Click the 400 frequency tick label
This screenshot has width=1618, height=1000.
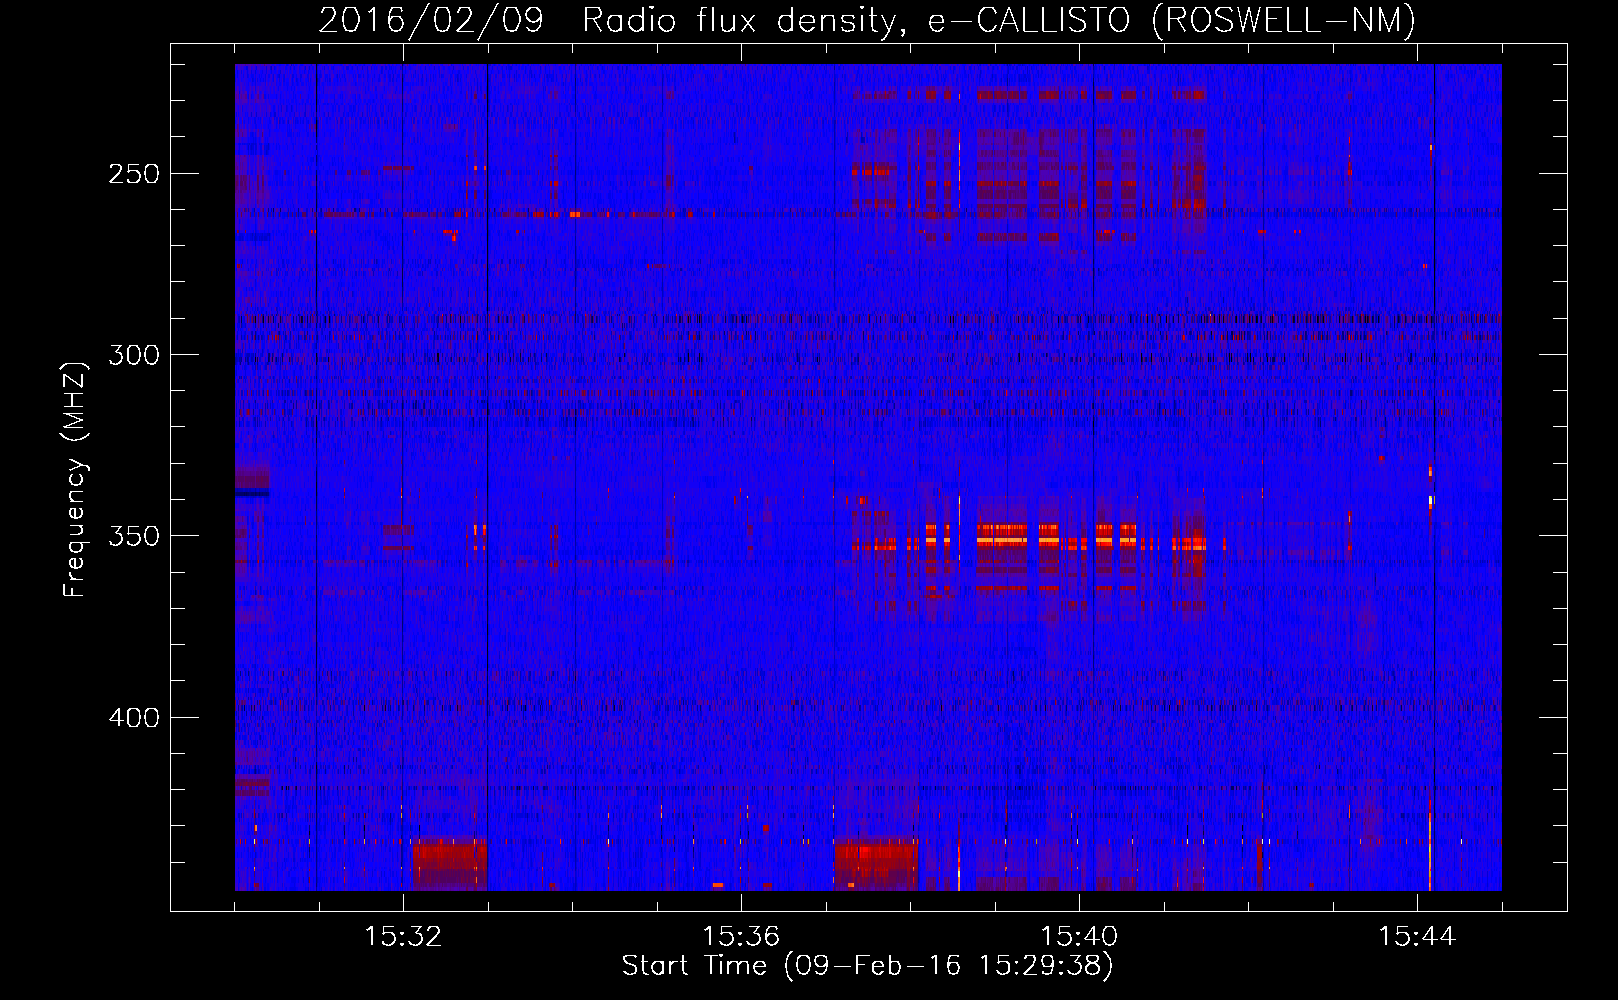pos(133,718)
